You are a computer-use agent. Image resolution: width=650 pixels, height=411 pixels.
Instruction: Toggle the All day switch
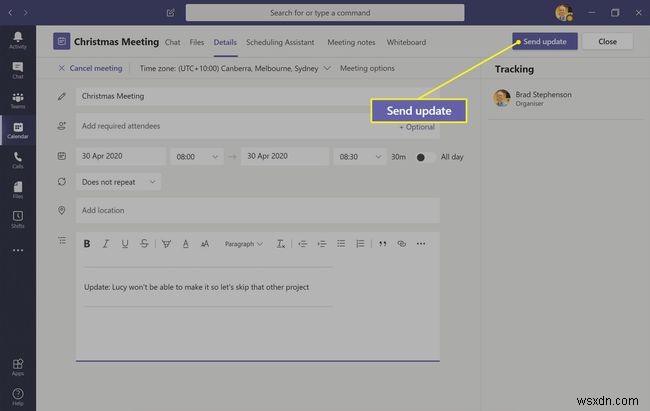point(425,157)
